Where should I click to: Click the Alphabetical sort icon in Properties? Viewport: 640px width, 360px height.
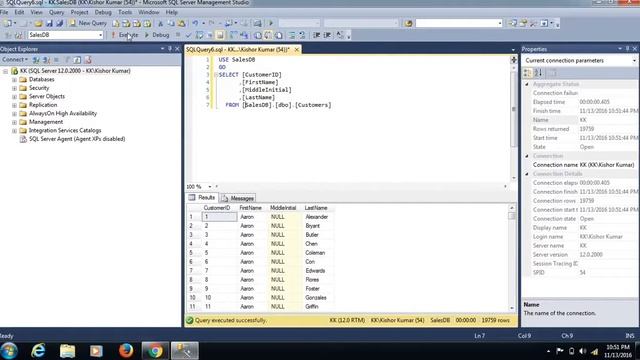(x=538, y=73)
